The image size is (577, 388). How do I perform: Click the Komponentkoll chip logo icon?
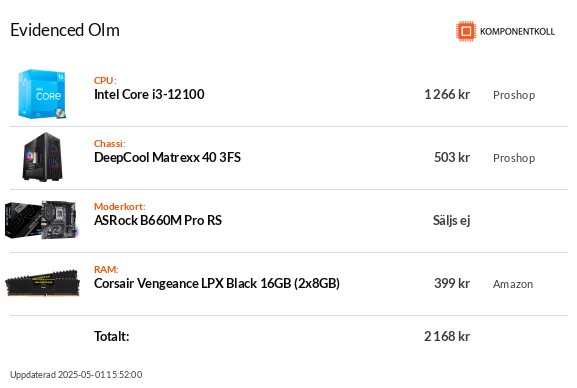pyautogui.click(x=466, y=31)
